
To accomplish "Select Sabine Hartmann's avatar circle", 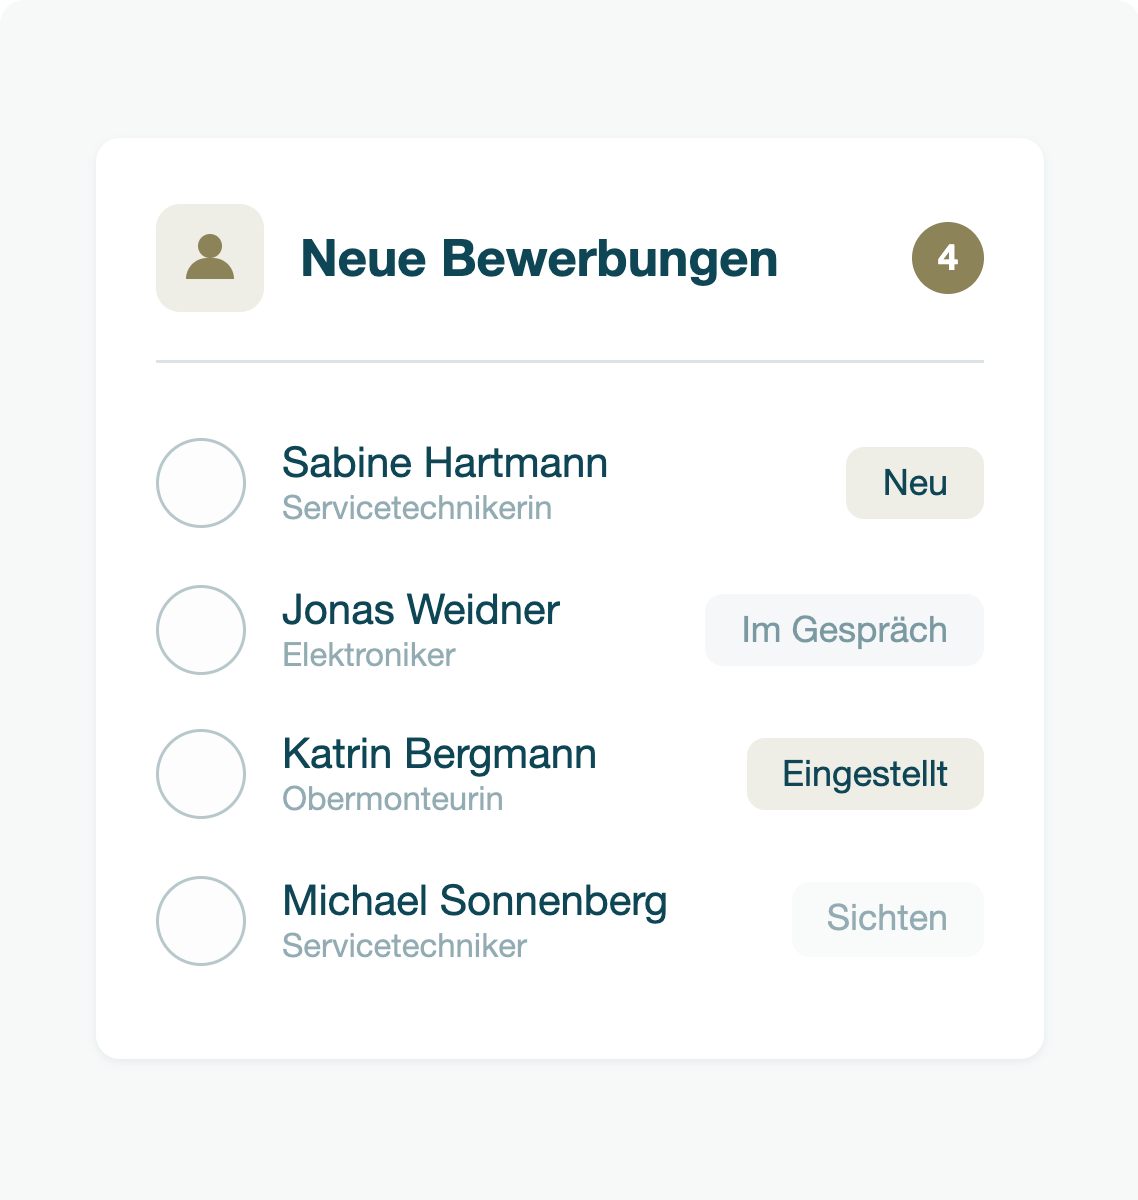I will point(201,483).
